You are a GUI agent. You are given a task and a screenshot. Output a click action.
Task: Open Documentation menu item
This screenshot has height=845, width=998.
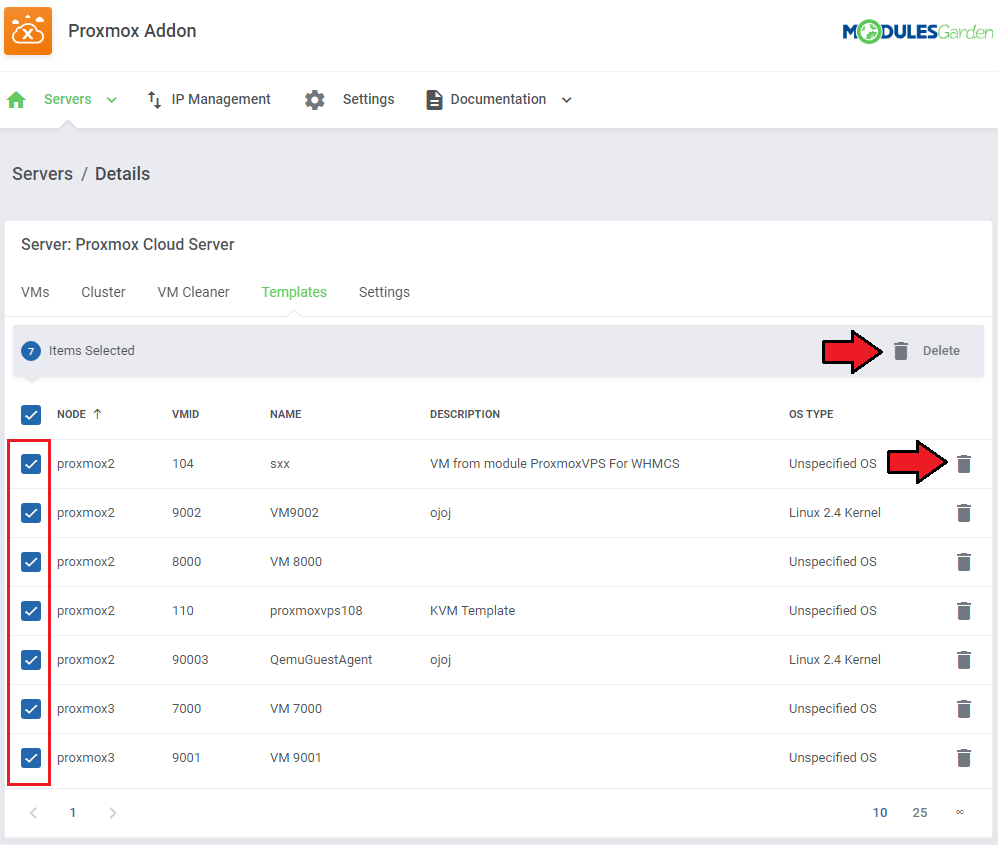point(498,99)
